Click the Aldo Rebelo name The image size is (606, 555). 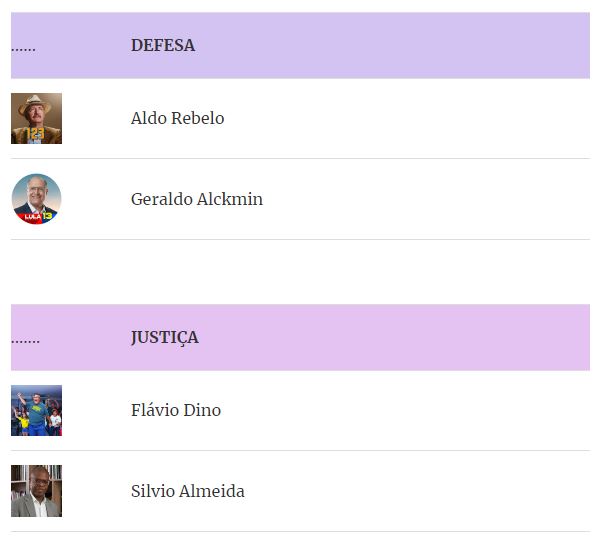tap(177, 118)
